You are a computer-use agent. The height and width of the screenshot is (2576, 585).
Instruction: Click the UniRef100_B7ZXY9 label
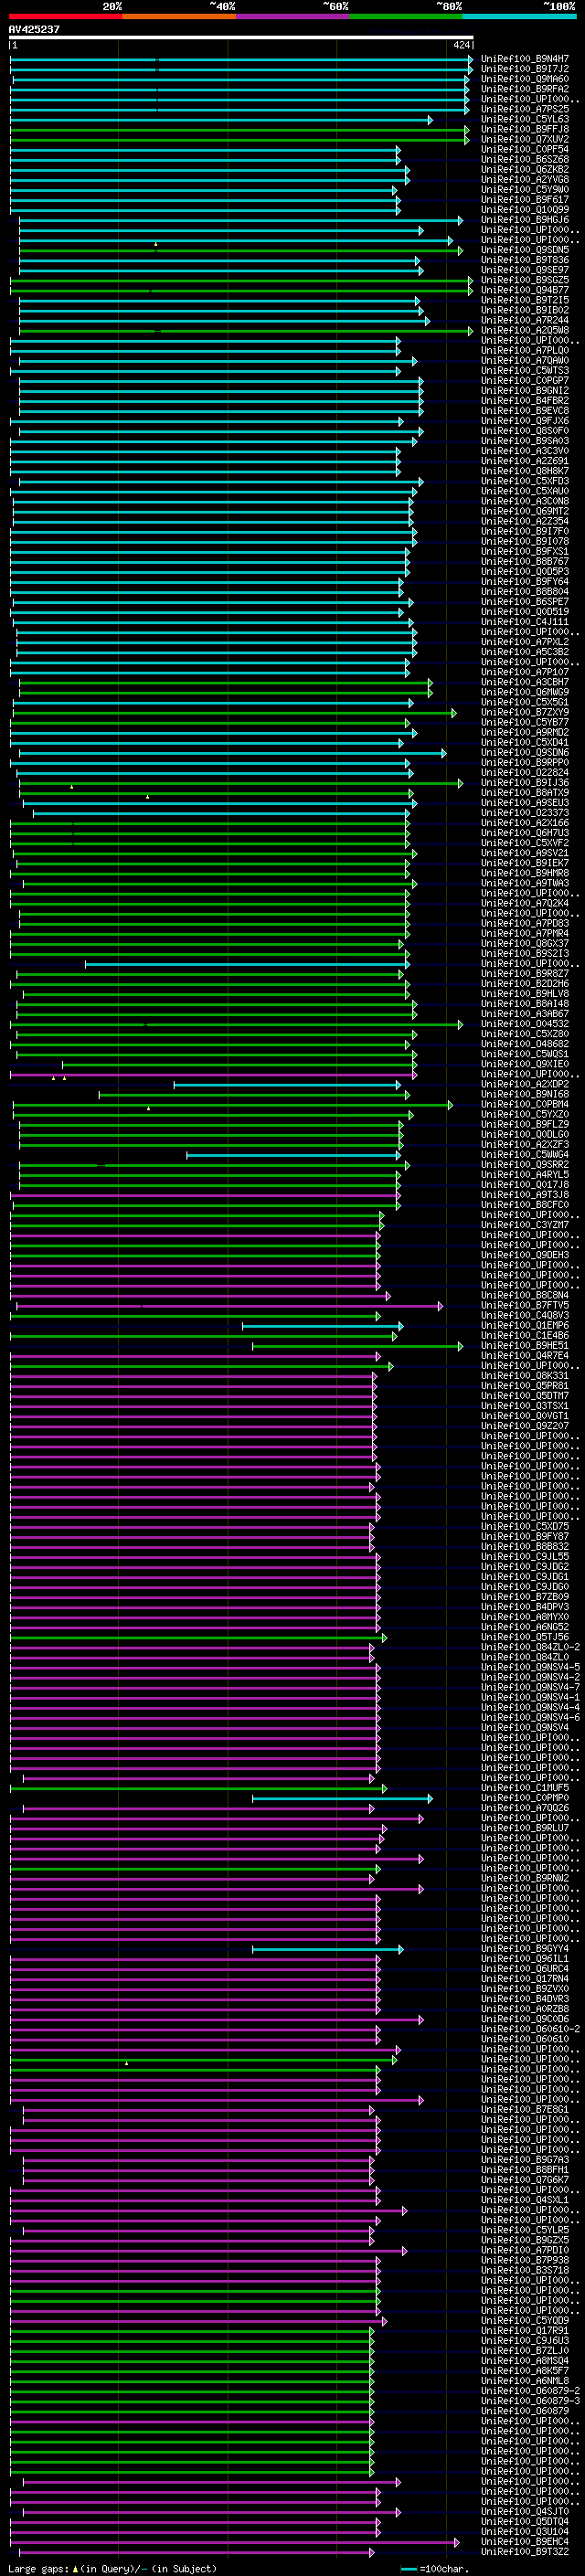(525, 712)
